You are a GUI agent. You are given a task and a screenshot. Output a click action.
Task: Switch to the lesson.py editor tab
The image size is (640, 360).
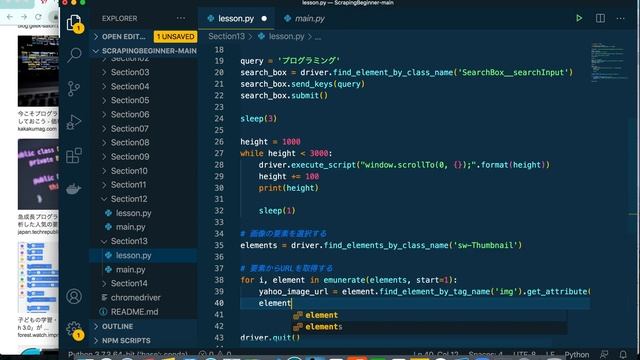(x=236, y=18)
